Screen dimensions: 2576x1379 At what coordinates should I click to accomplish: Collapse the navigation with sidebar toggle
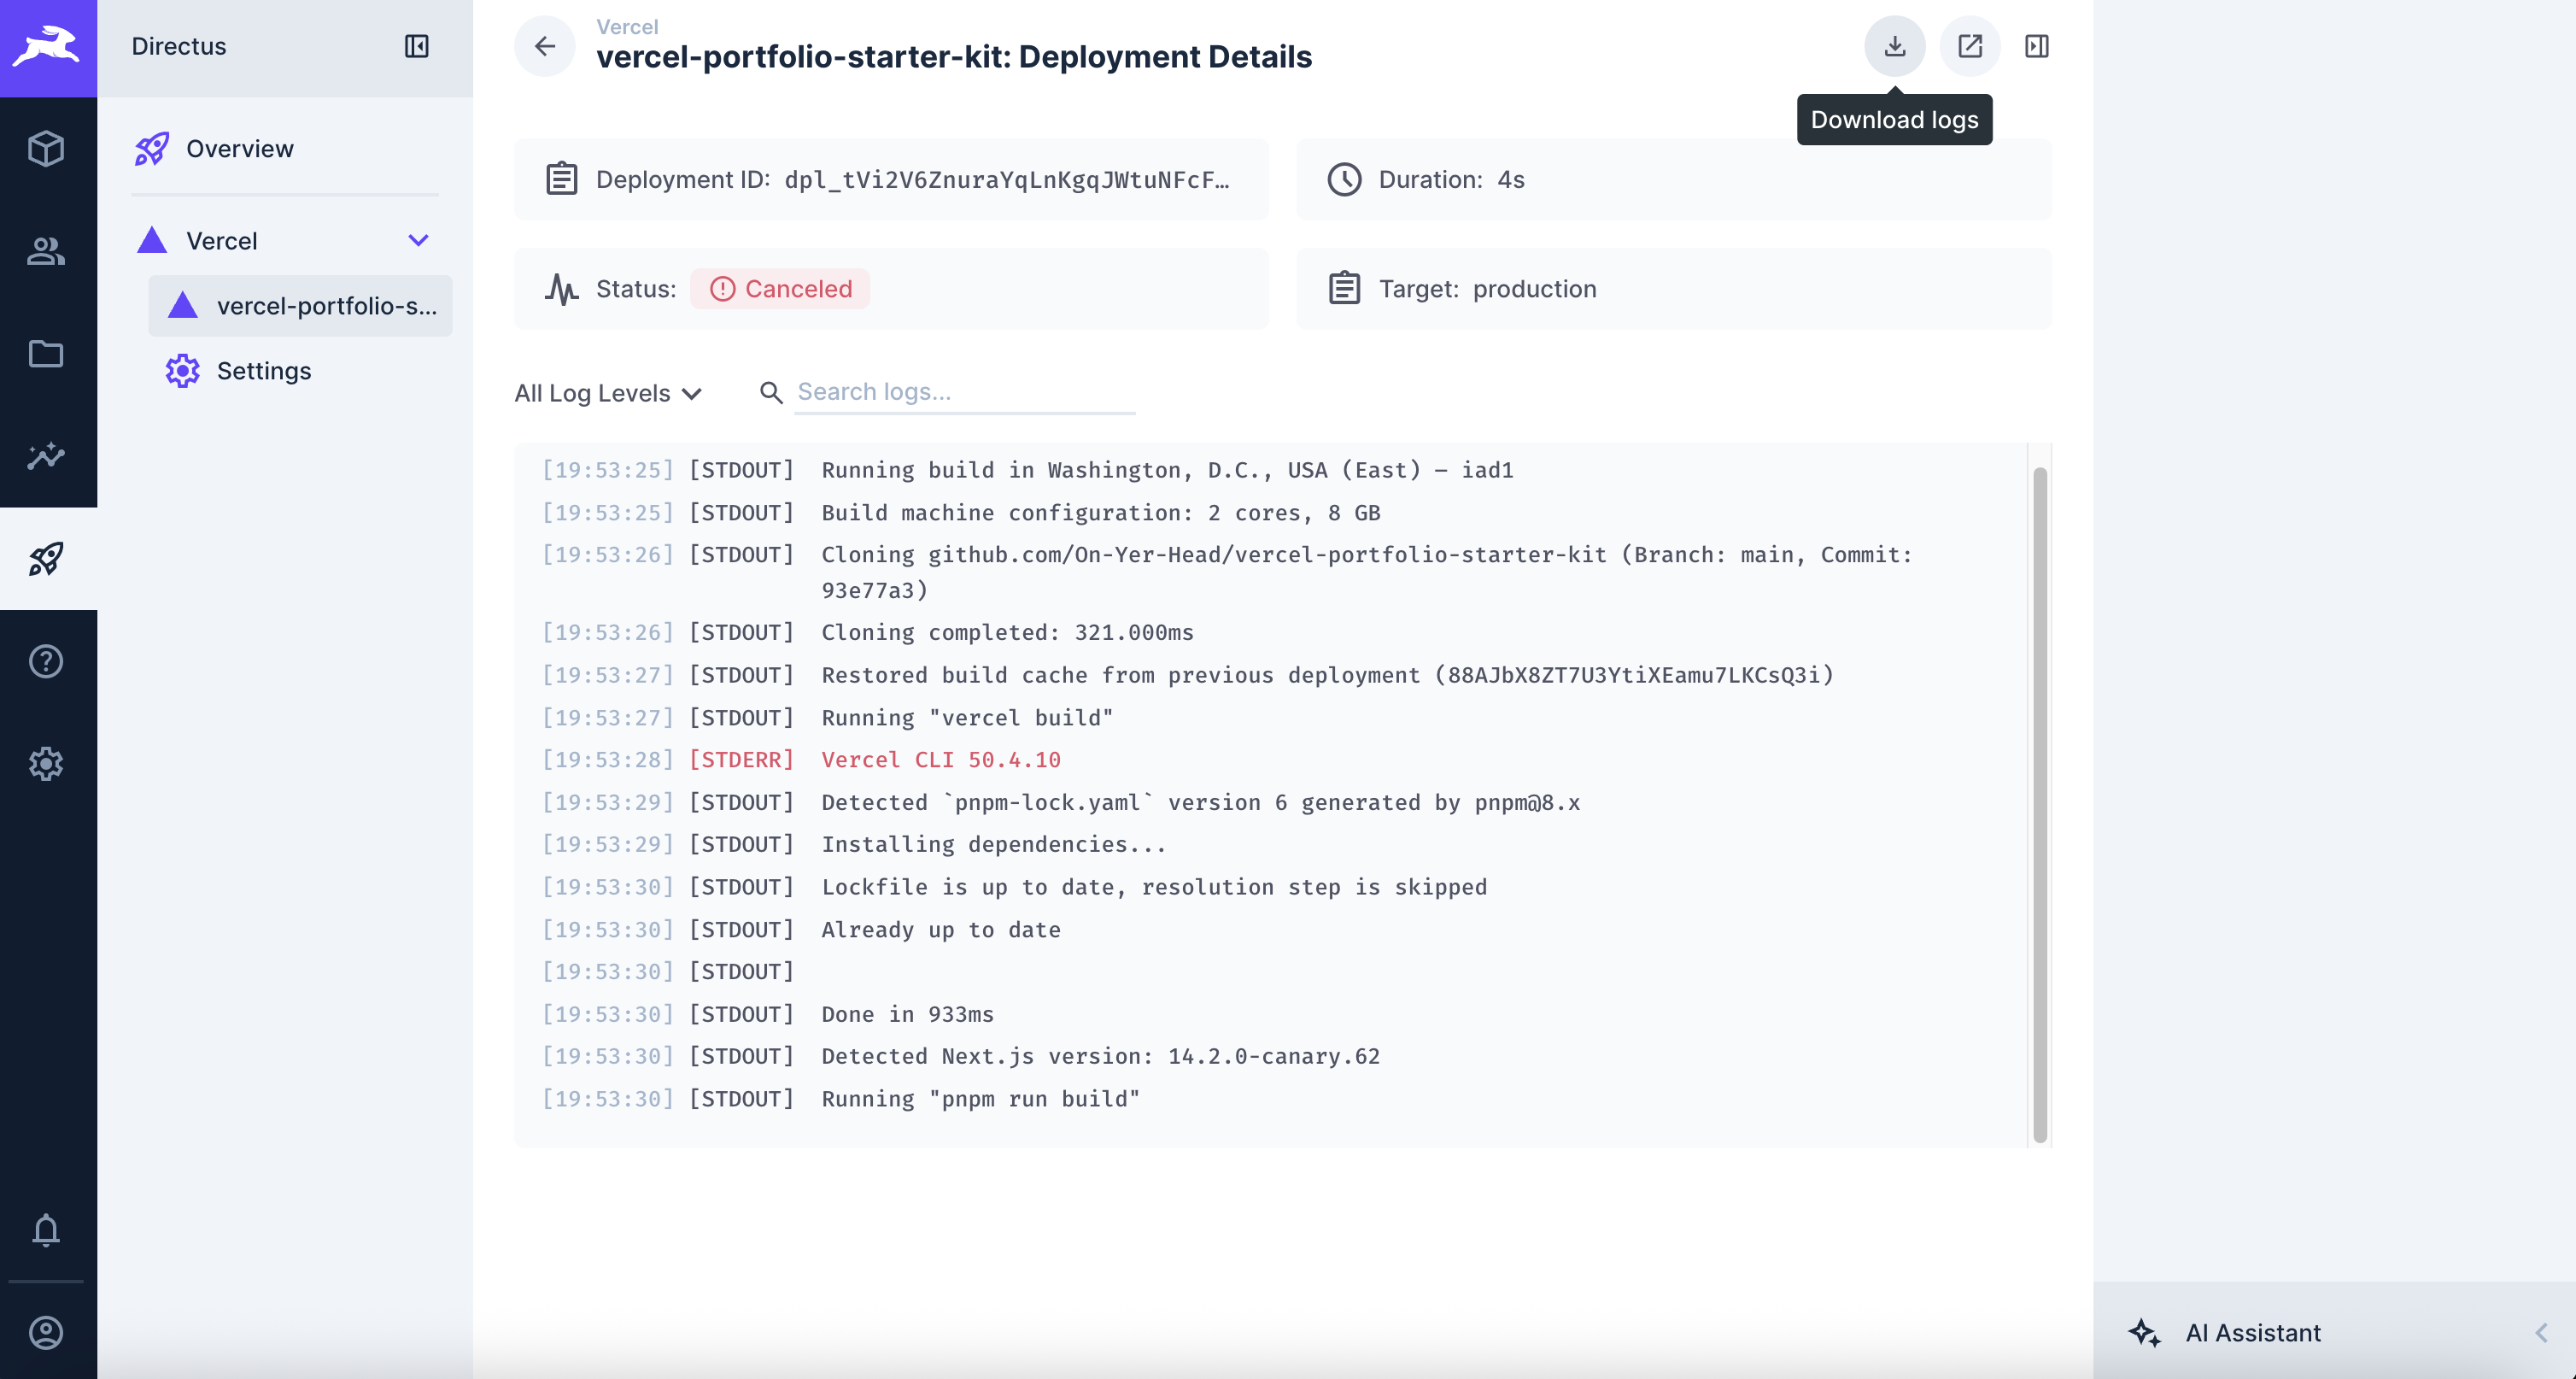tap(417, 46)
